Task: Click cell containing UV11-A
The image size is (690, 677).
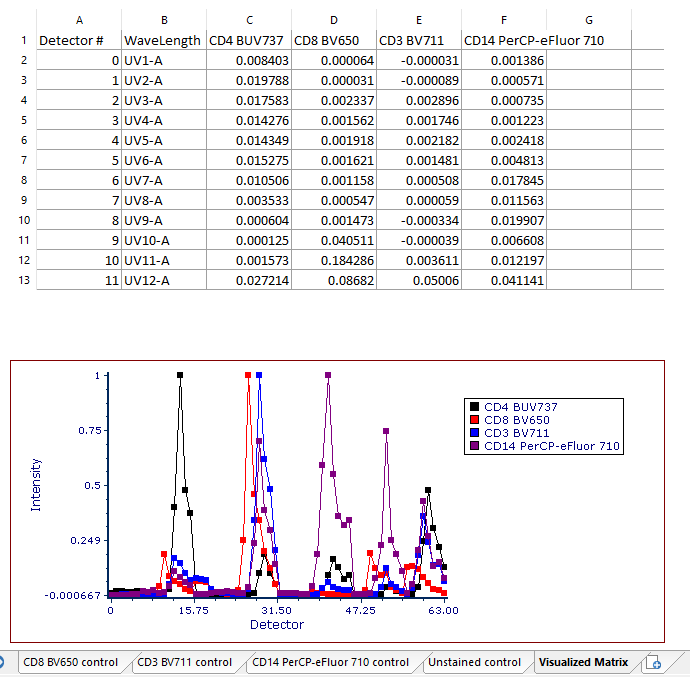Action: click(x=163, y=260)
